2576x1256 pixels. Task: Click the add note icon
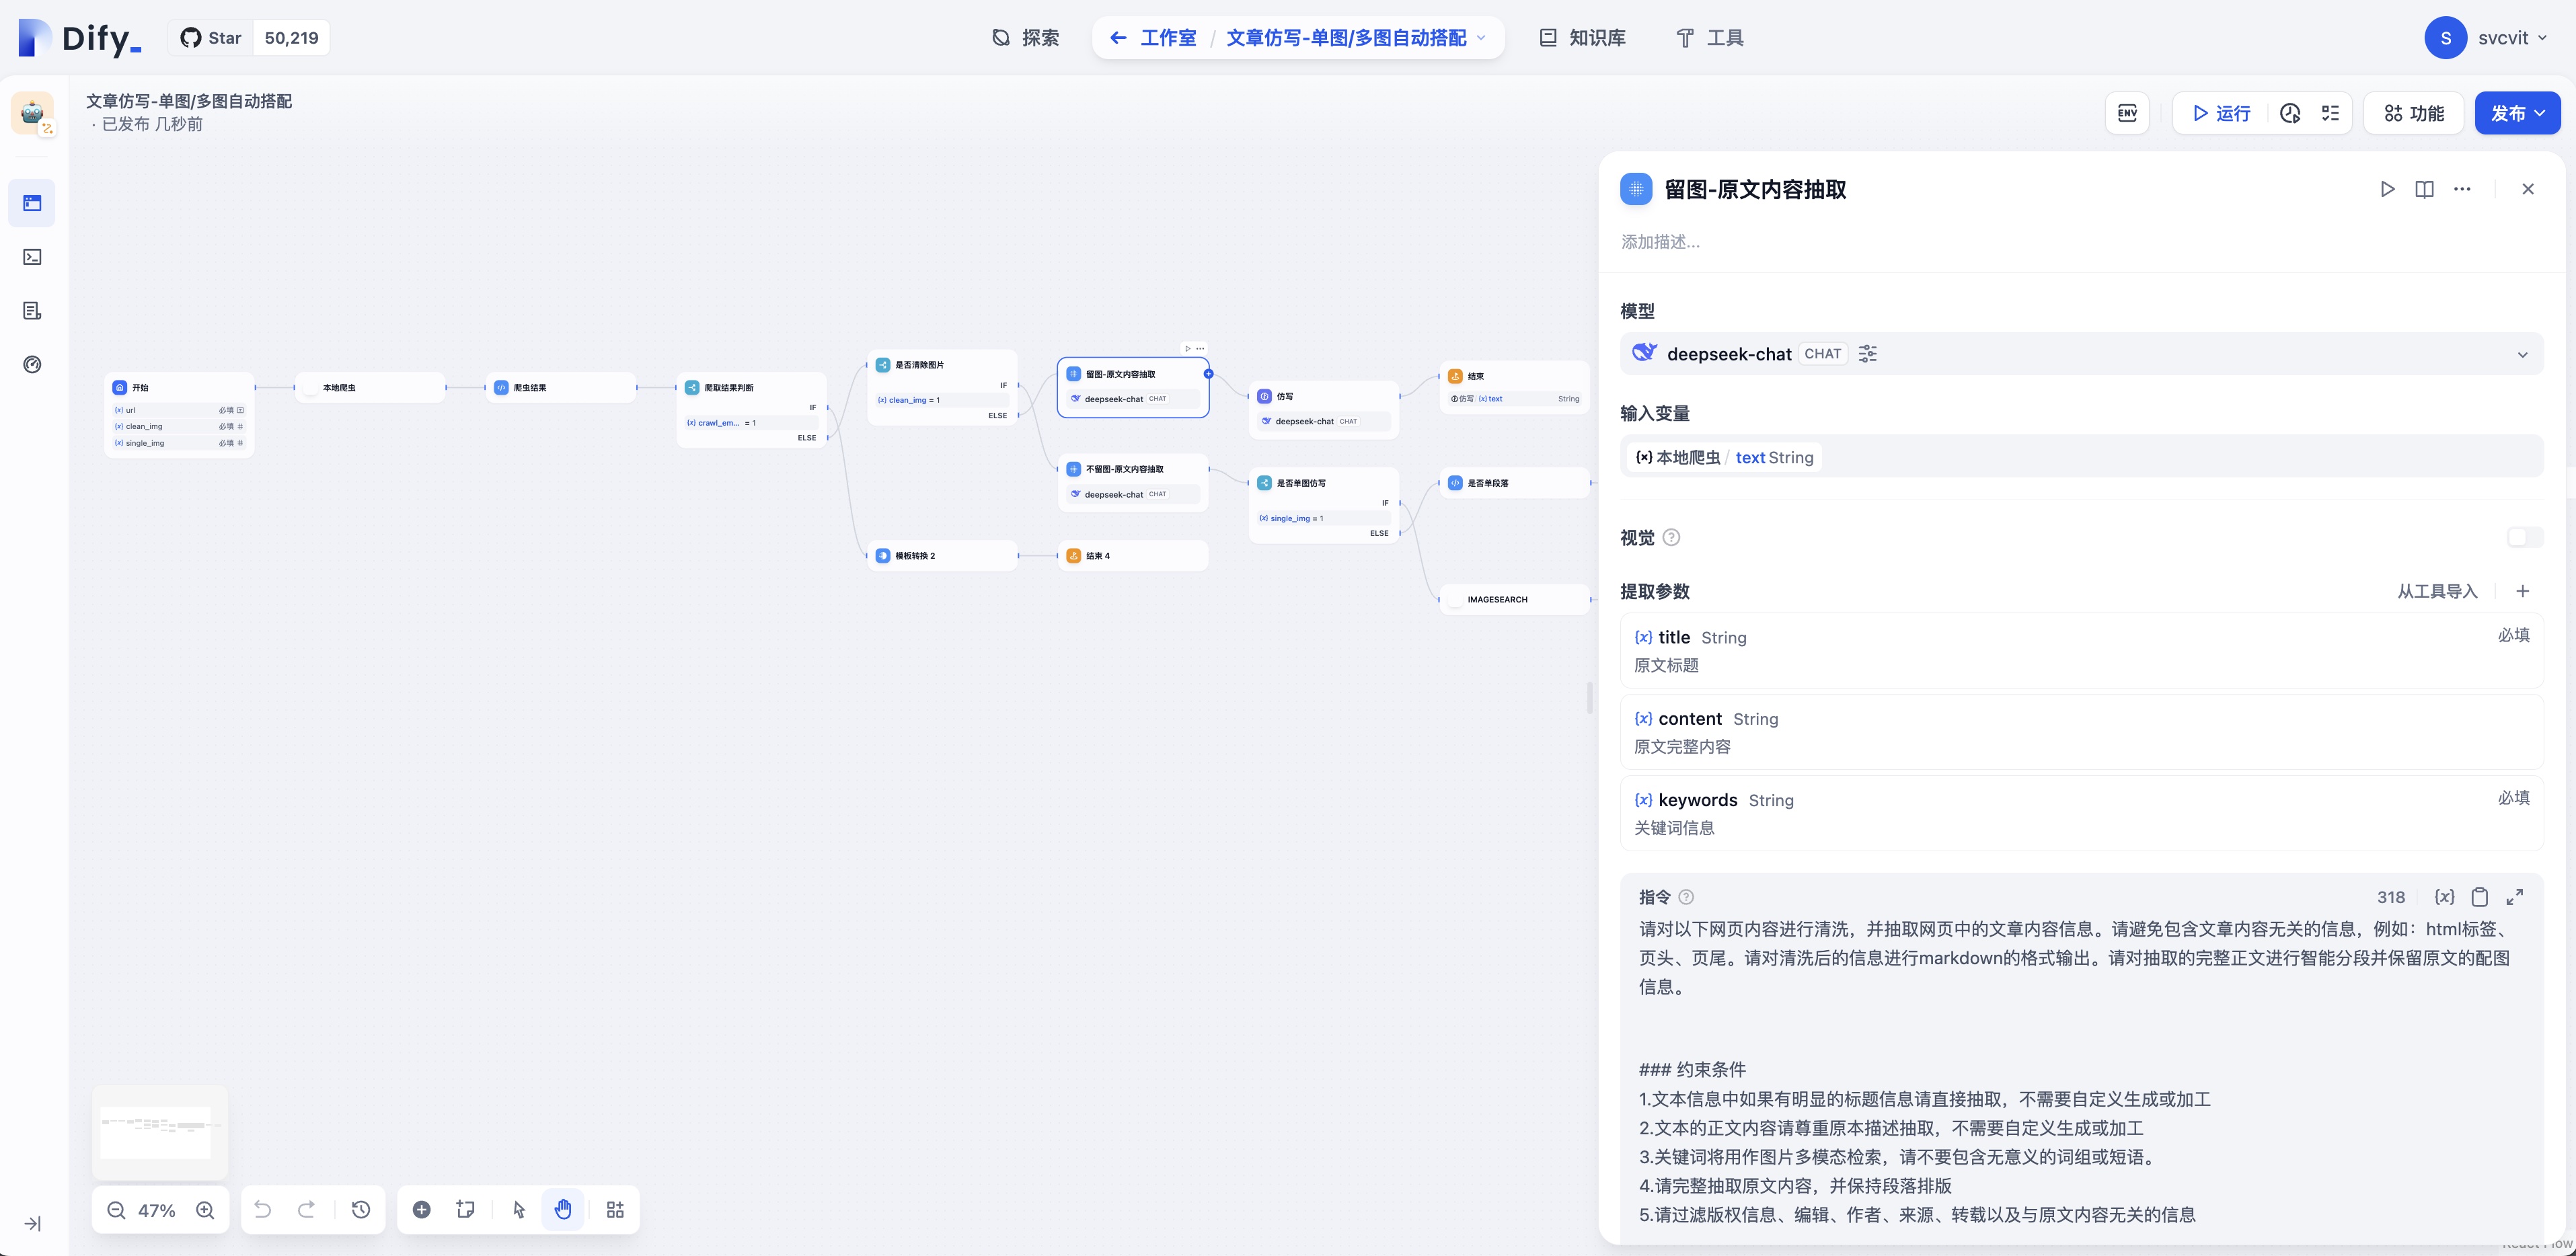coord(465,1209)
